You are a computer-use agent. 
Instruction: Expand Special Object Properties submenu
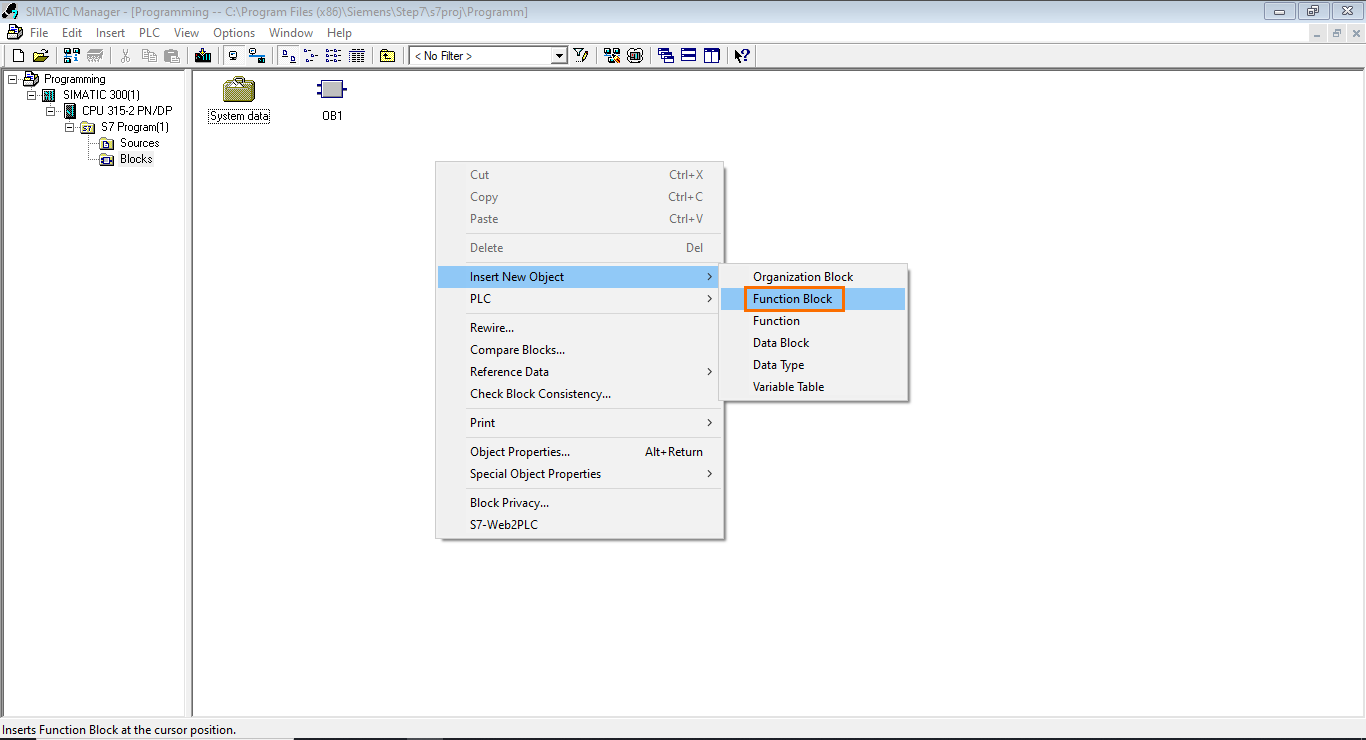point(579,474)
